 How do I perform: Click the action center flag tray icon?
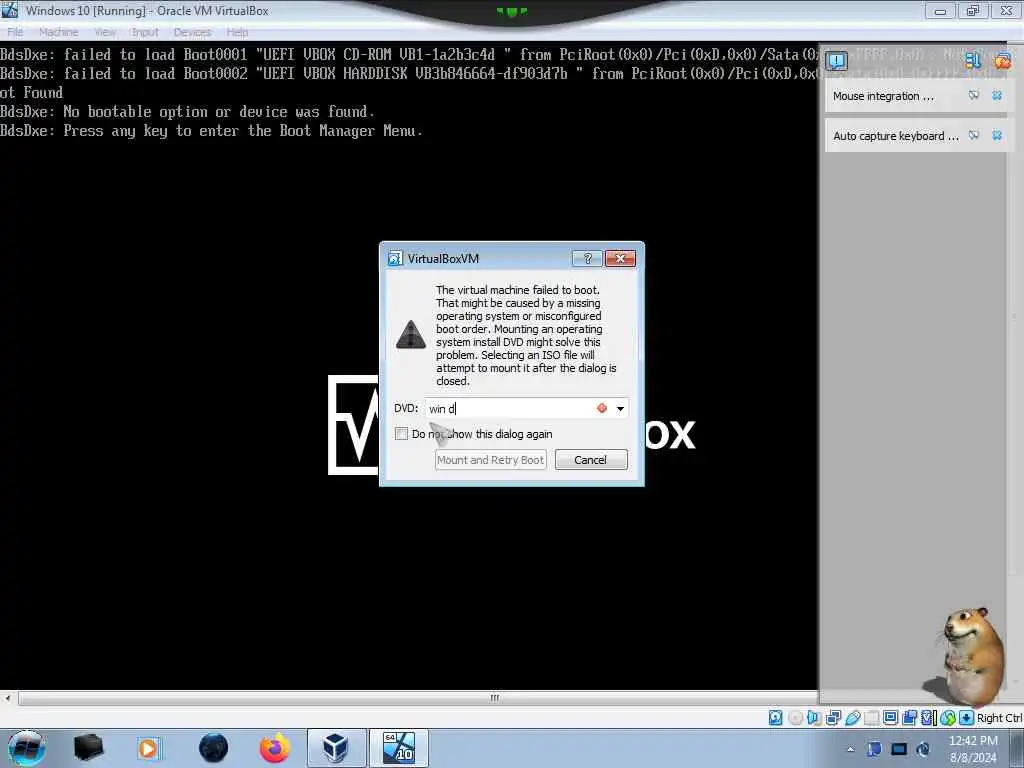[x=874, y=749]
